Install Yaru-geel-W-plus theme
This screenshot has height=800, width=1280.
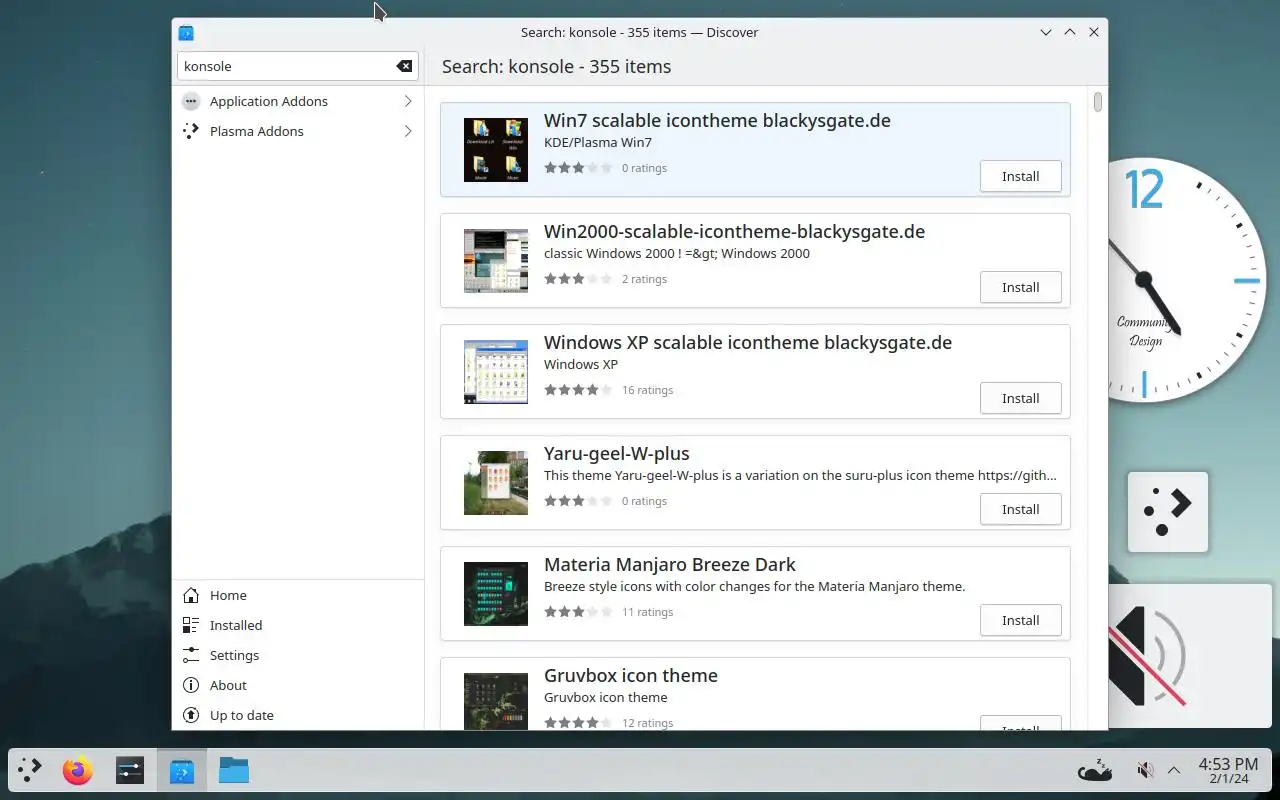point(1020,509)
